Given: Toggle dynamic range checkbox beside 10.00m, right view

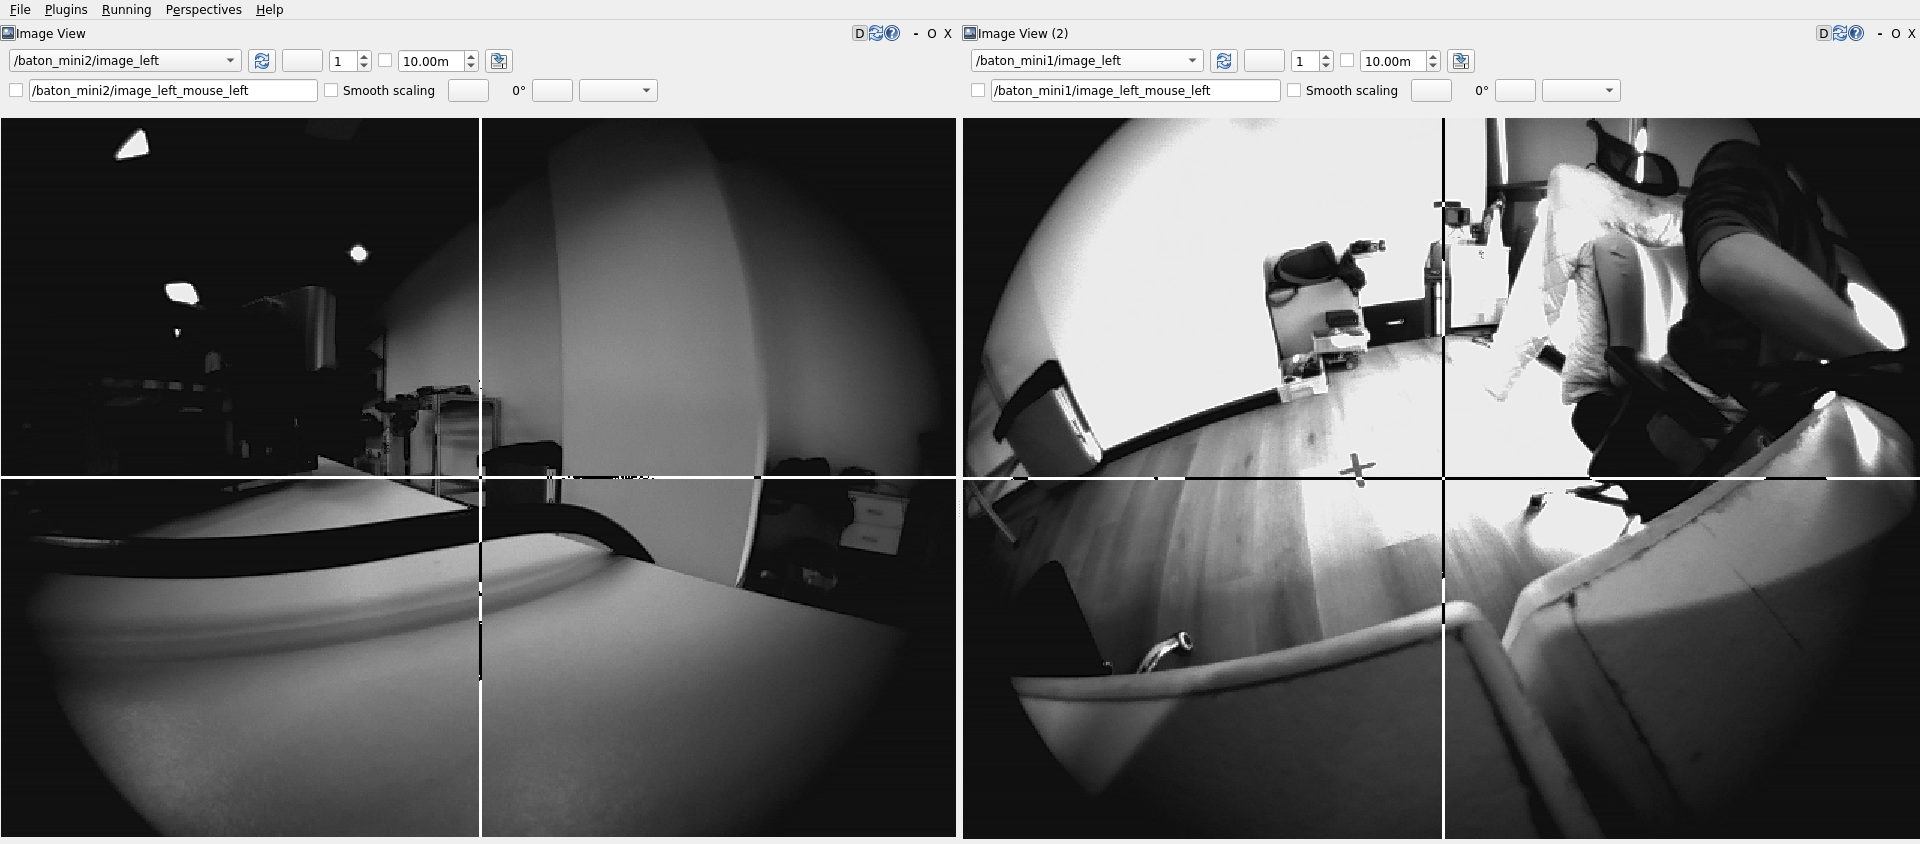Looking at the screenshot, I should pyautogui.click(x=1347, y=60).
